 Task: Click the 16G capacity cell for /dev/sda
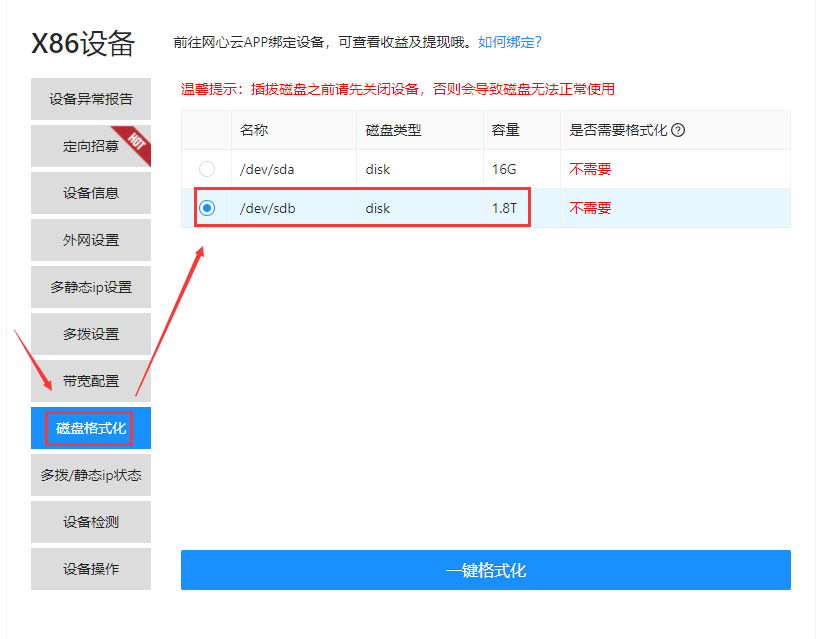tap(504, 169)
